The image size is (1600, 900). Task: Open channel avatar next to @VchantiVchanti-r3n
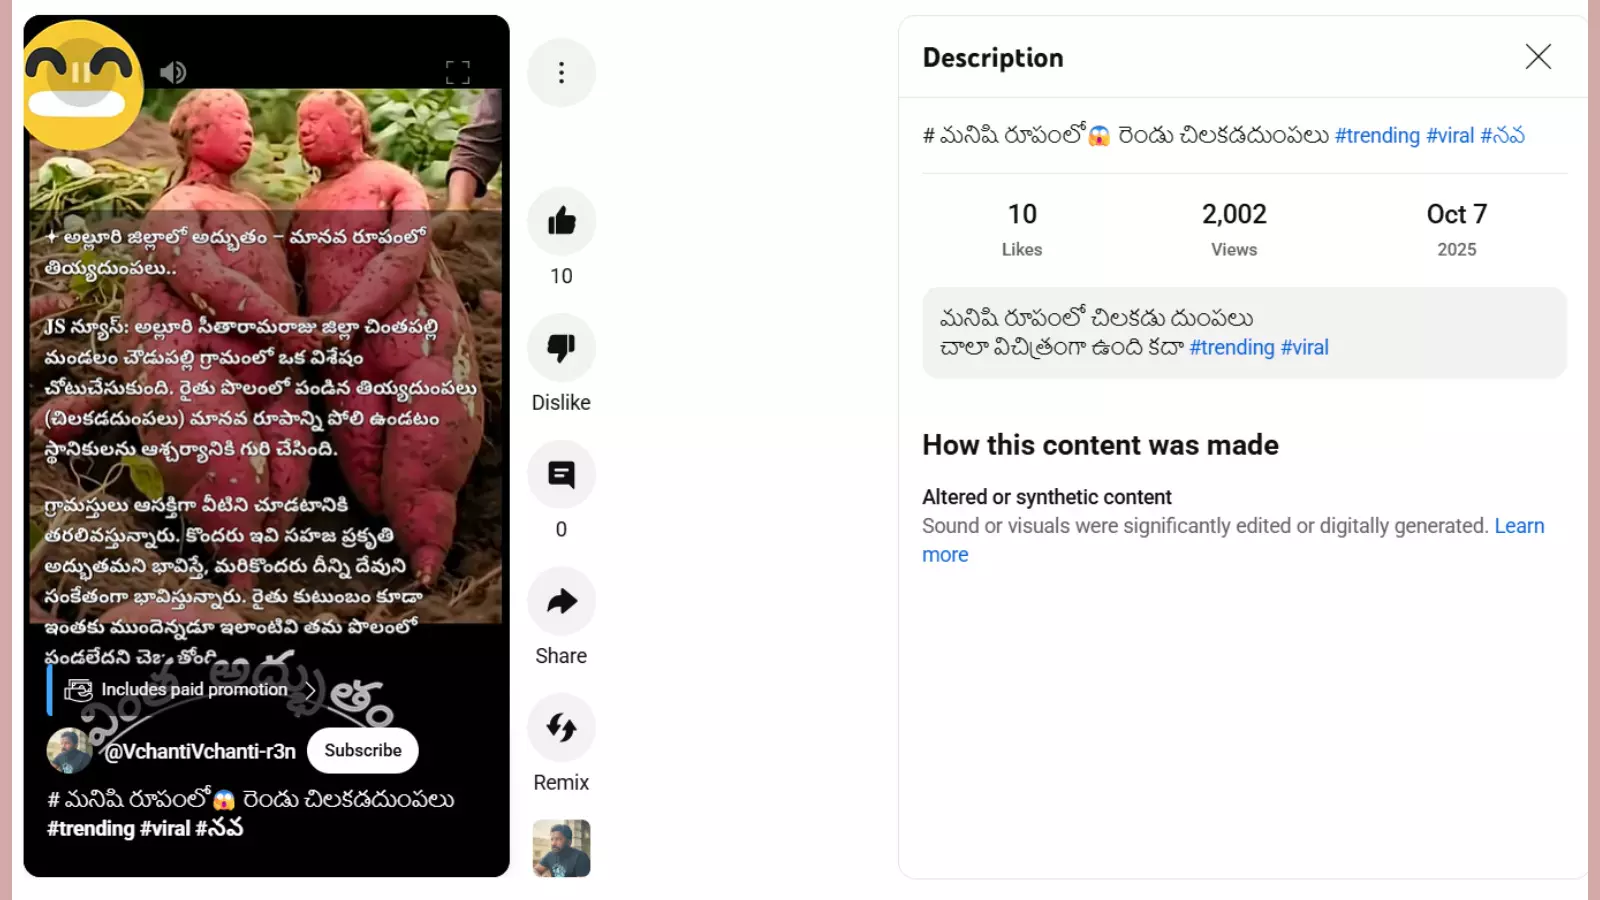point(70,751)
